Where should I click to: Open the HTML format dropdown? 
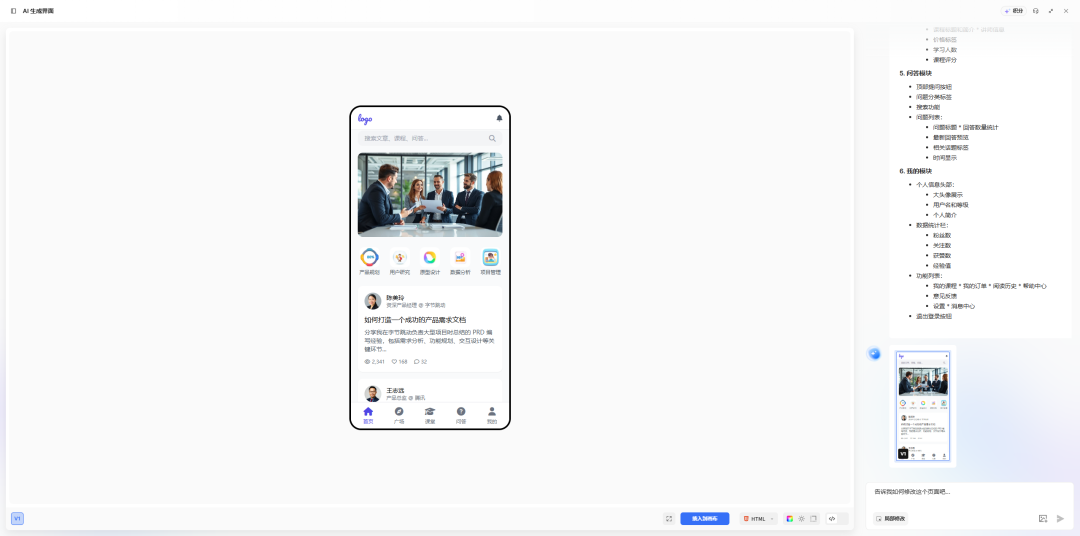click(x=758, y=519)
